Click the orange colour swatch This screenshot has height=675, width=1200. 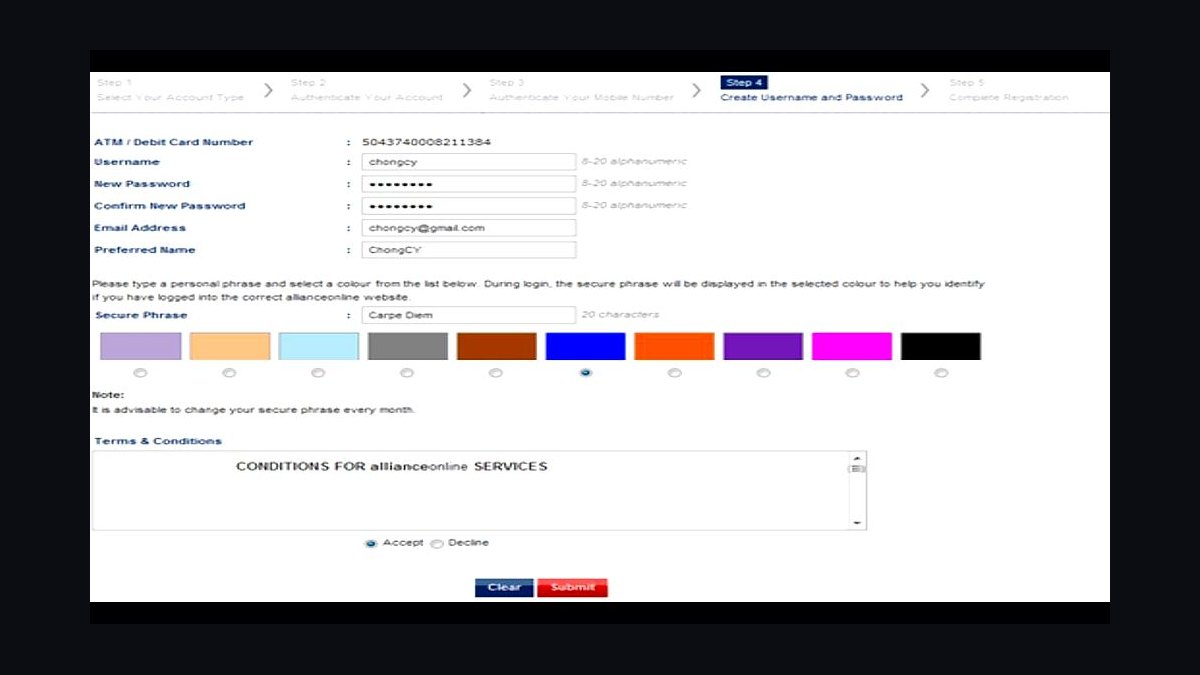pos(674,346)
